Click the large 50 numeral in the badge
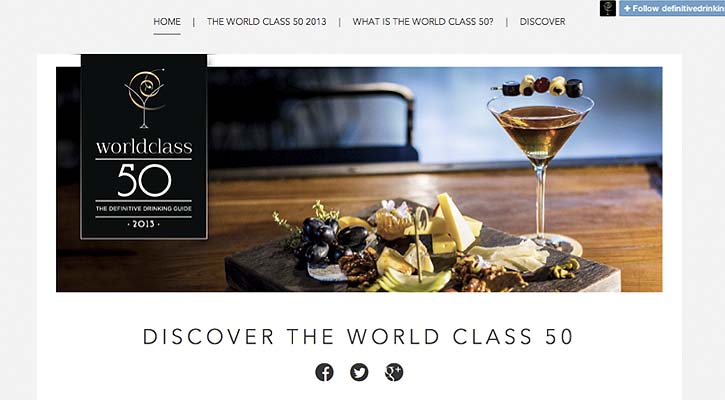Viewport: 725px width, 400px height. (x=144, y=180)
